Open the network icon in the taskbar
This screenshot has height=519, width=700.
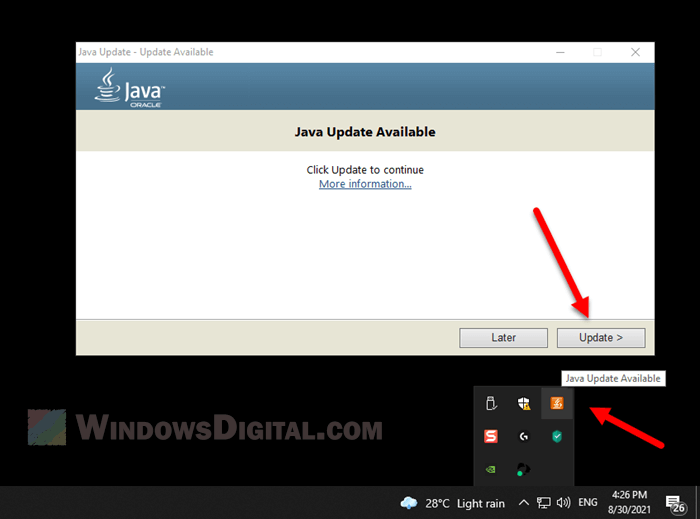pos(543,503)
